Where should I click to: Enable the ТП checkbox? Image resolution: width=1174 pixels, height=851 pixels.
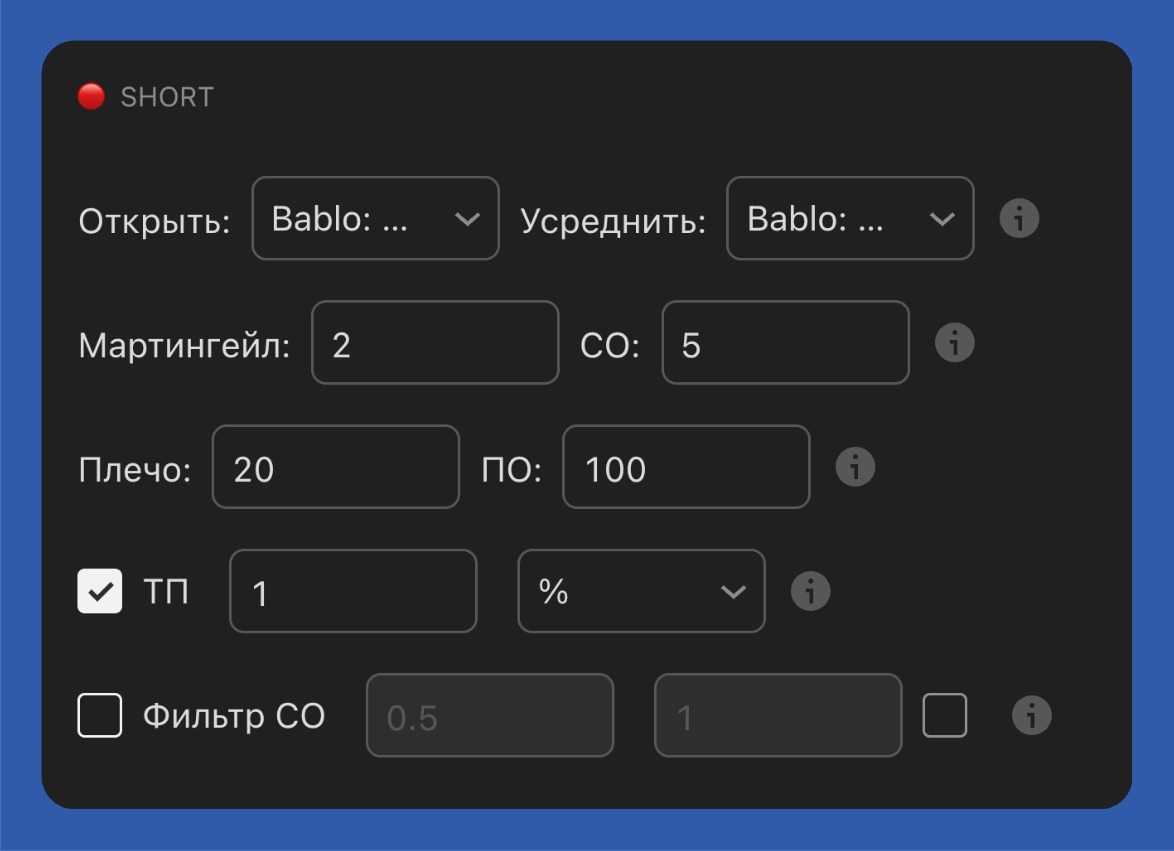tap(100, 591)
